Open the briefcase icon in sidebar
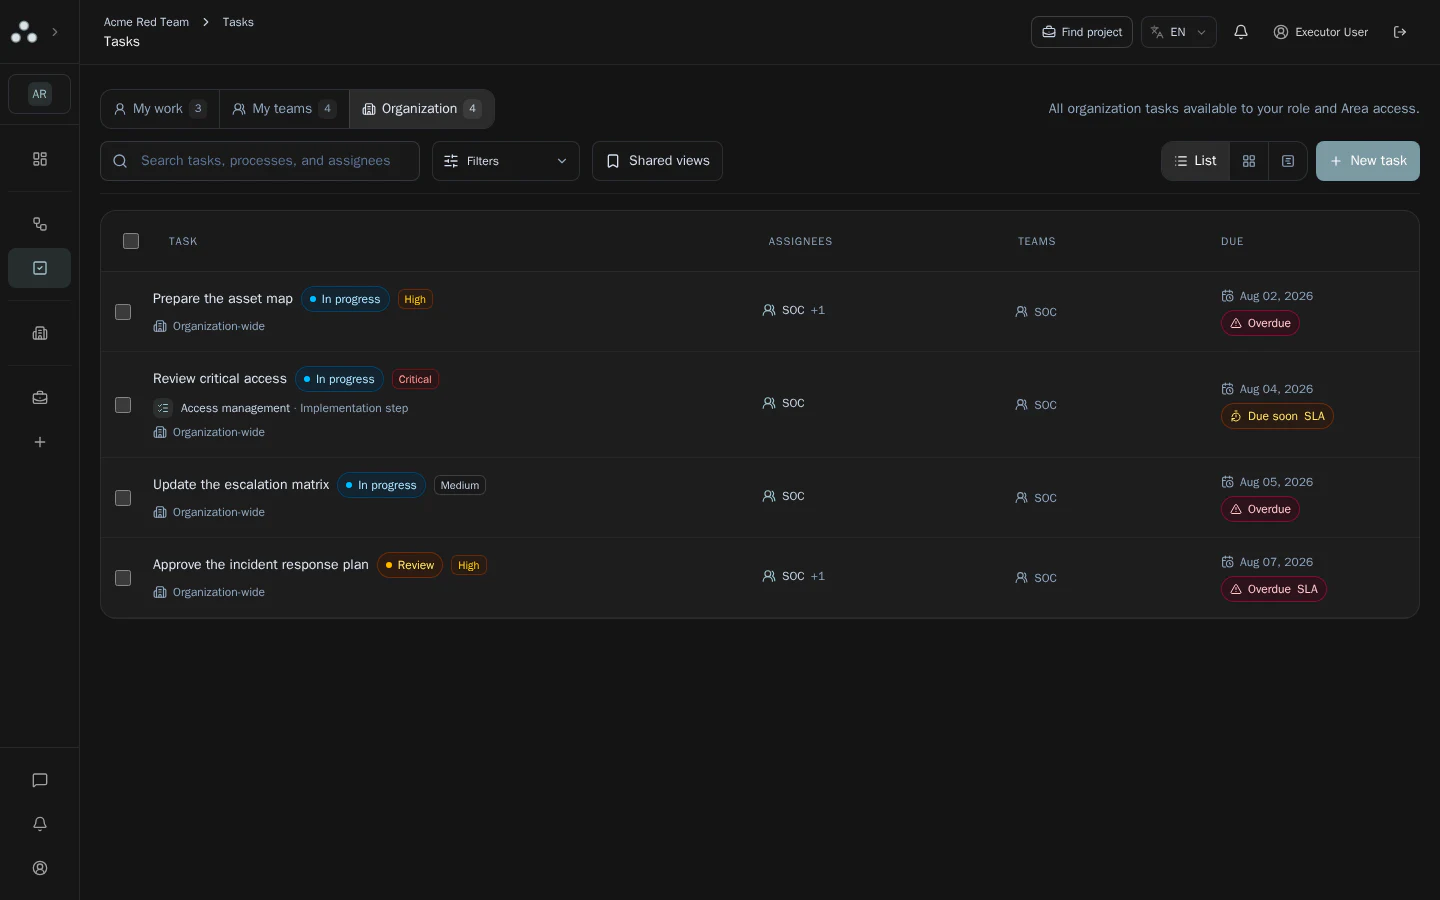The width and height of the screenshot is (1440, 900). click(40, 397)
